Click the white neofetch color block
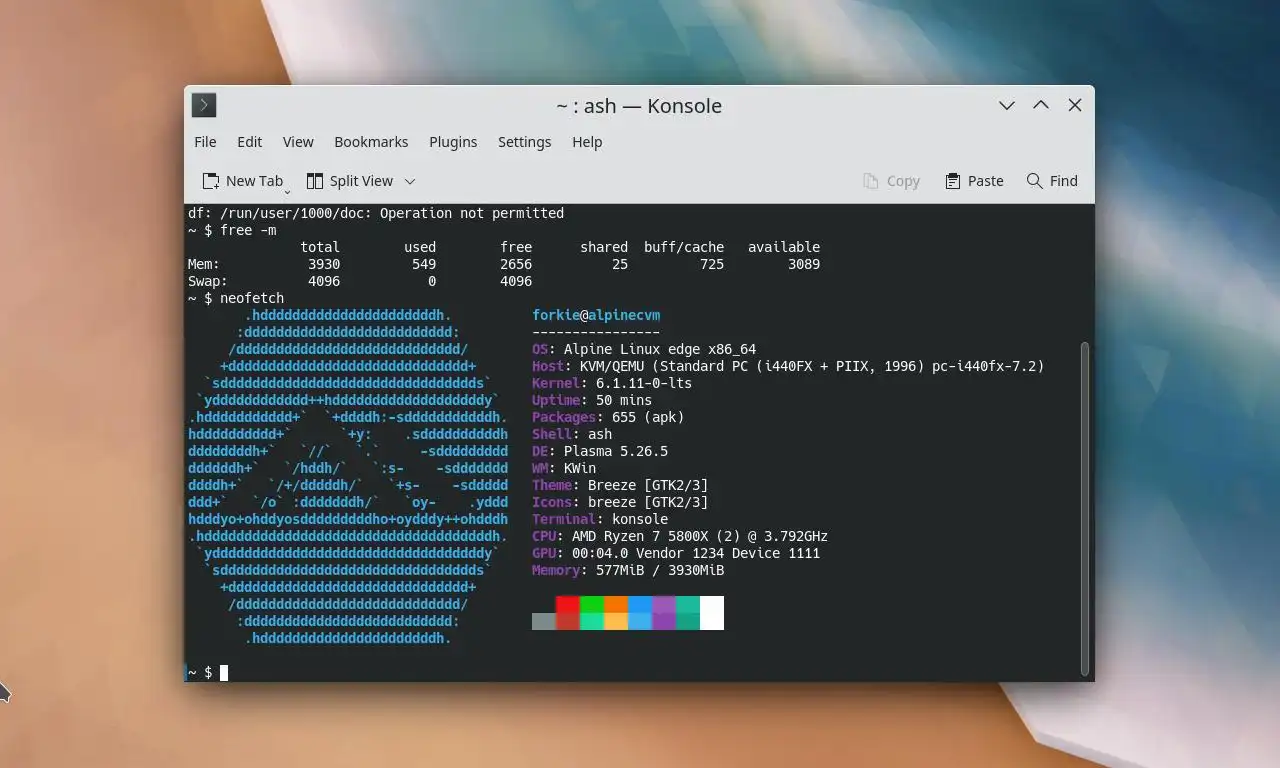The height and width of the screenshot is (768, 1280). pos(712,613)
